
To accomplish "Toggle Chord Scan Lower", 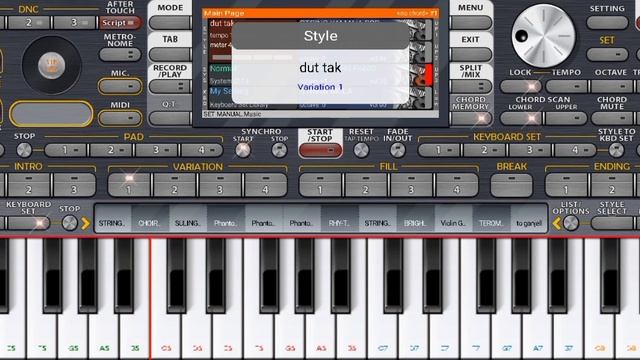I will (521, 118).
